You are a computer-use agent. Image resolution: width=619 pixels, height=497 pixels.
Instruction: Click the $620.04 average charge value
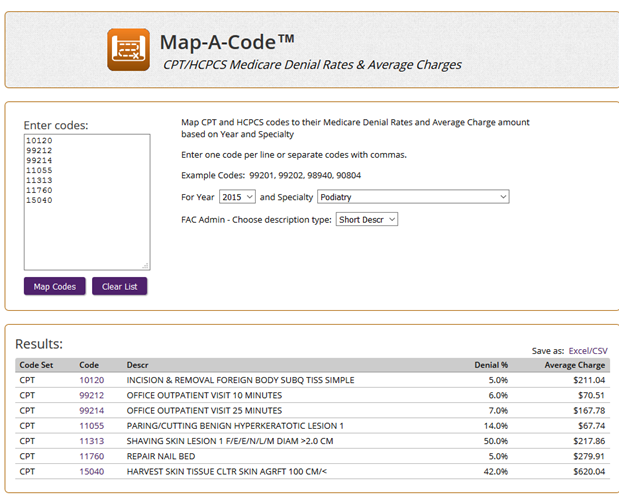click(x=589, y=471)
